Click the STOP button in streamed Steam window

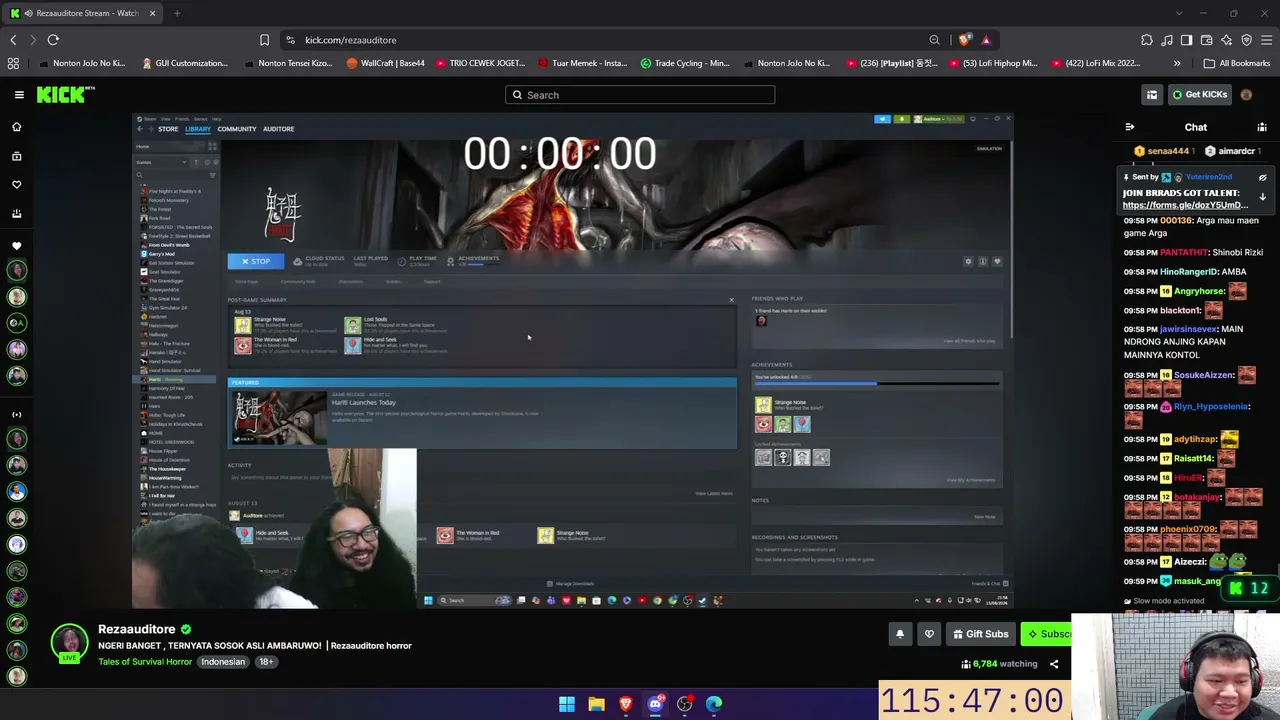pos(256,261)
